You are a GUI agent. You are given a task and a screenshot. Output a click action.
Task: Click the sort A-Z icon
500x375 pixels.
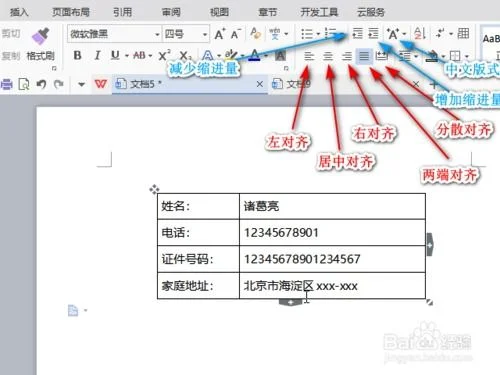[x=420, y=33]
